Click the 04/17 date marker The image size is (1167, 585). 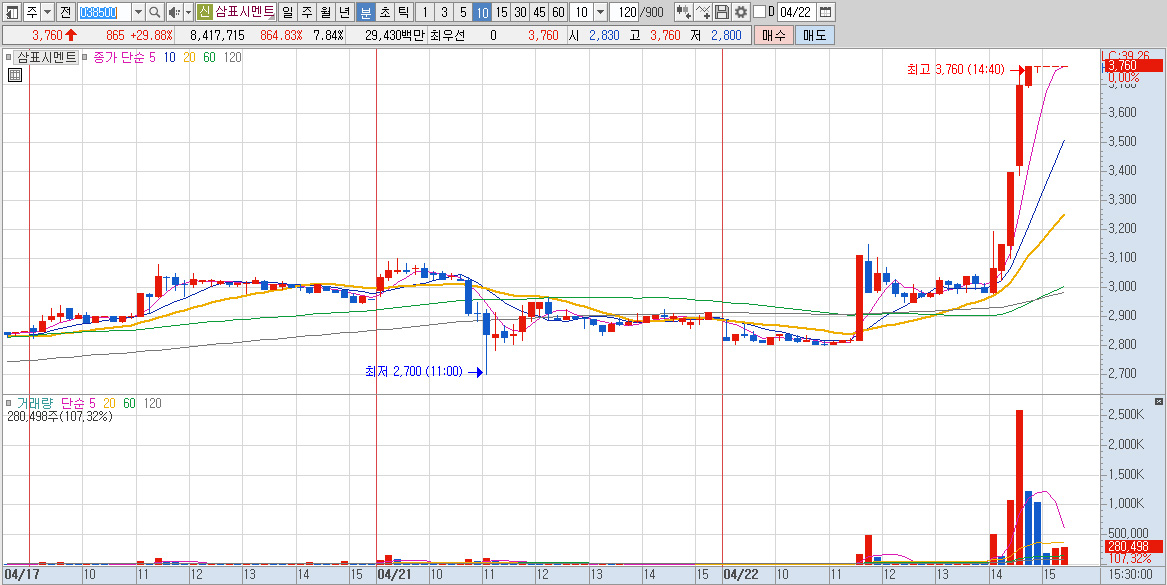21,575
